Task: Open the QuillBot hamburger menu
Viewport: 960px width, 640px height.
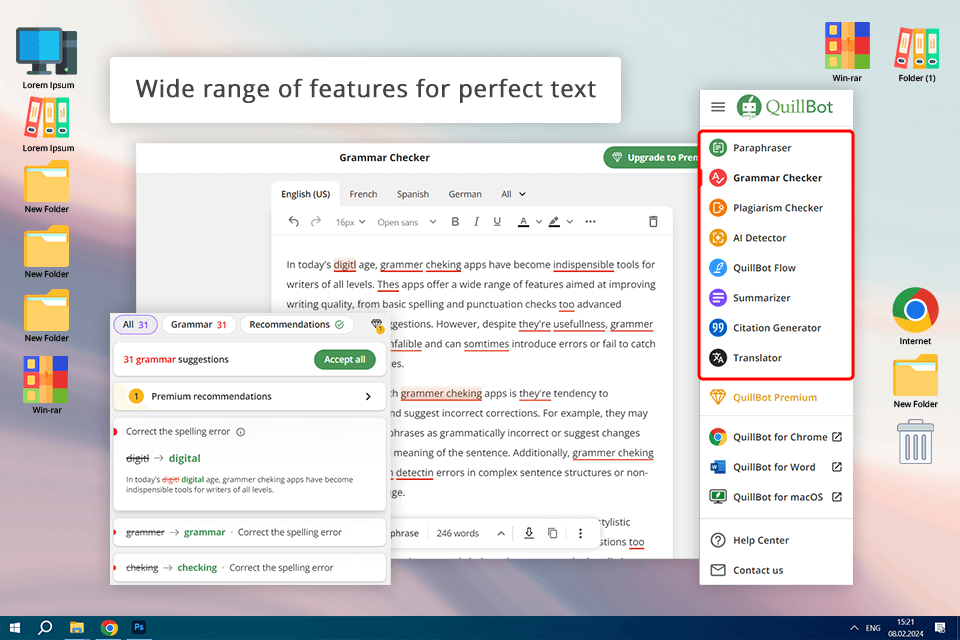Action: 718,107
